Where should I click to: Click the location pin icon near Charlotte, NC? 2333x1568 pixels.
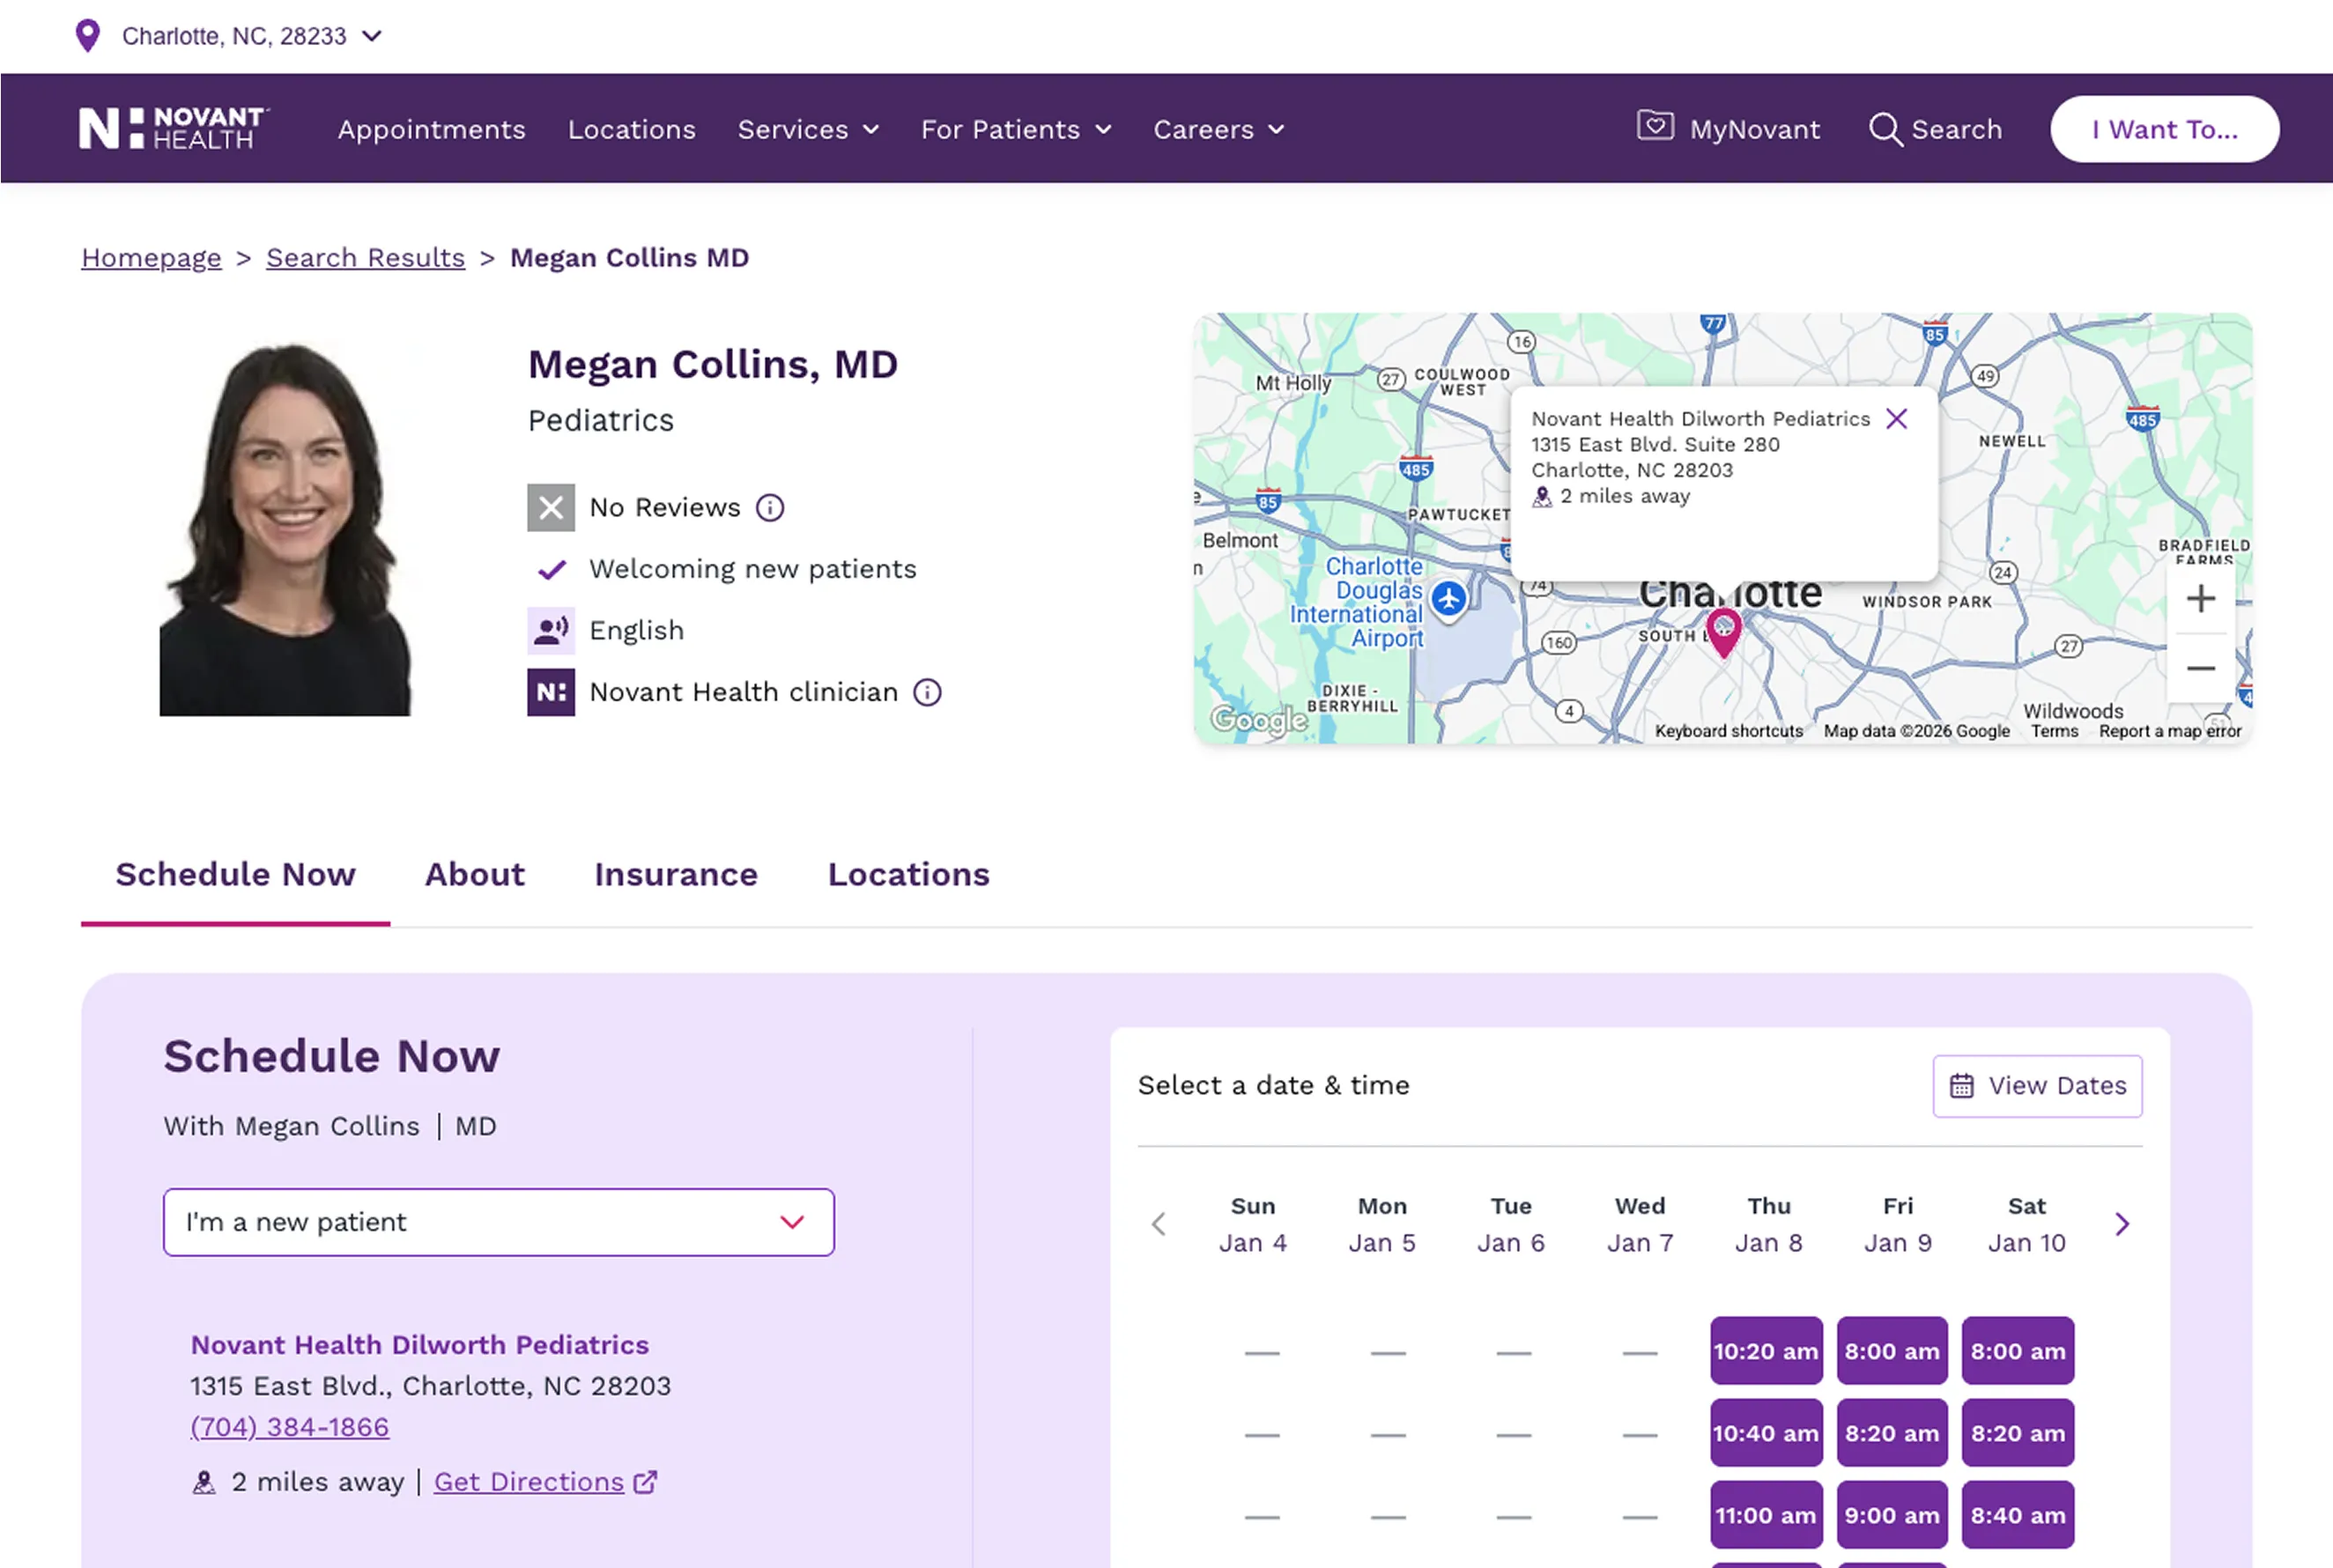88,35
